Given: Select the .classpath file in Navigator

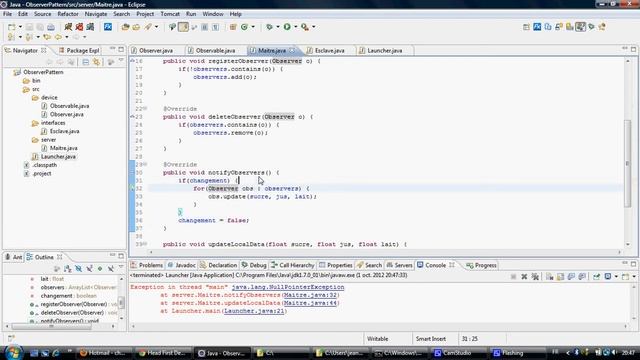Looking at the screenshot, I should coord(44,165).
